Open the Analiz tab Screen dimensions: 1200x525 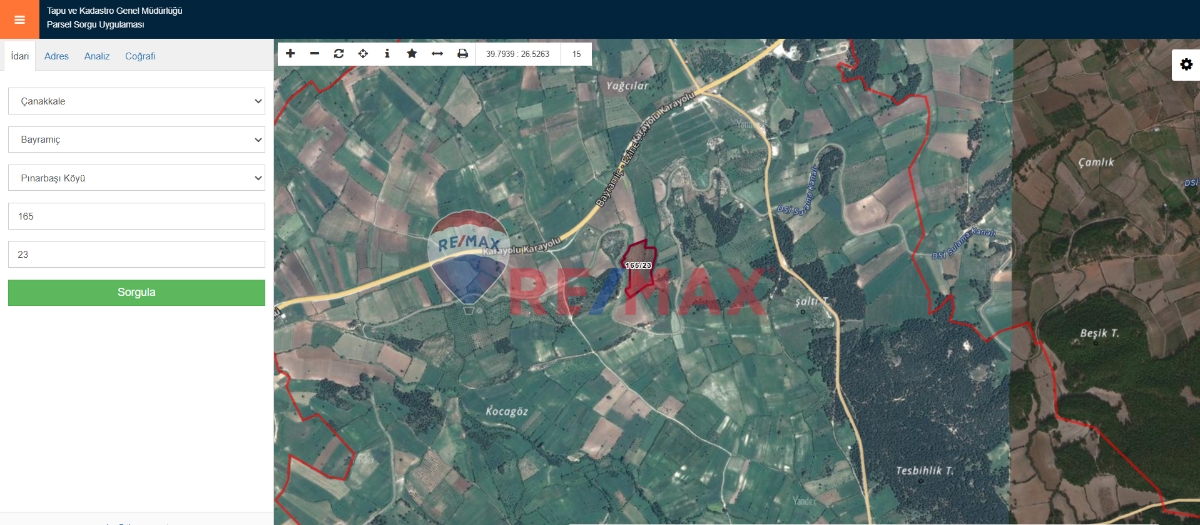click(x=97, y=56)
